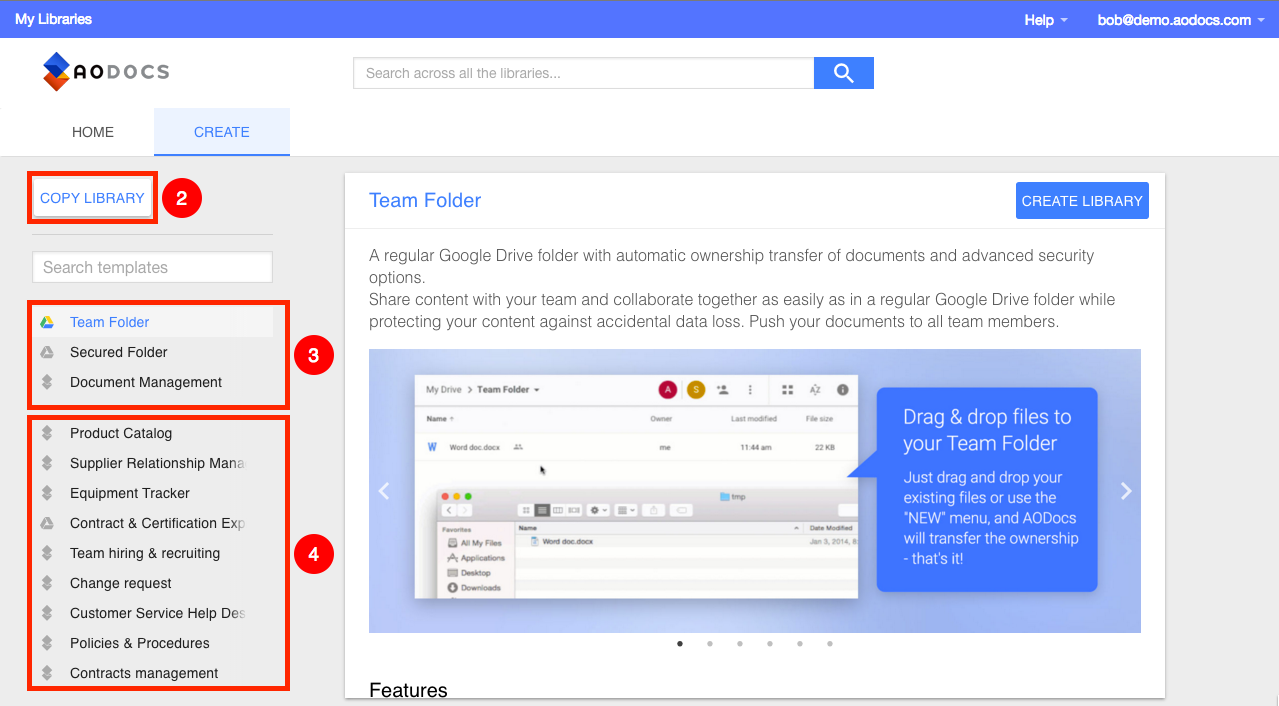Screen dimensions: 1279x706
Task: Click the blue magnifier search button
Action: (844, 73)
